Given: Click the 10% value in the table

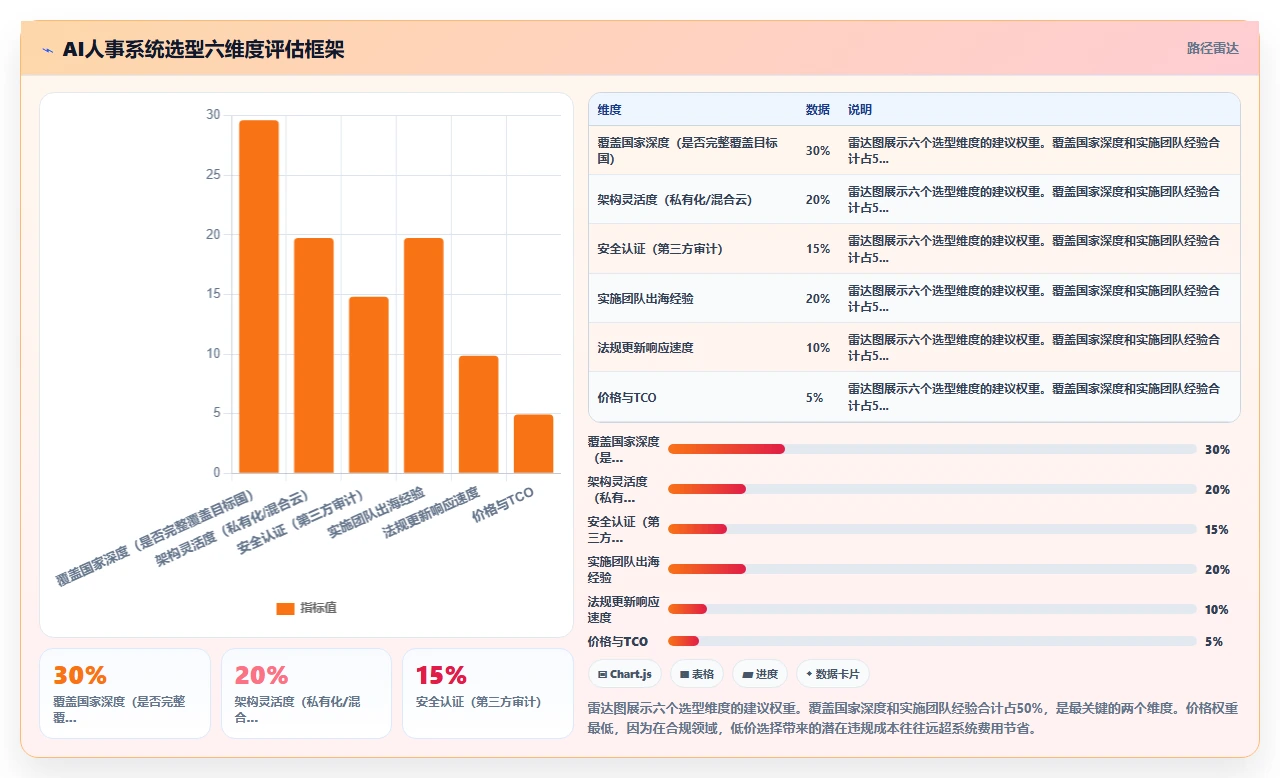Looking at the screenshot, I should (817, 348).
